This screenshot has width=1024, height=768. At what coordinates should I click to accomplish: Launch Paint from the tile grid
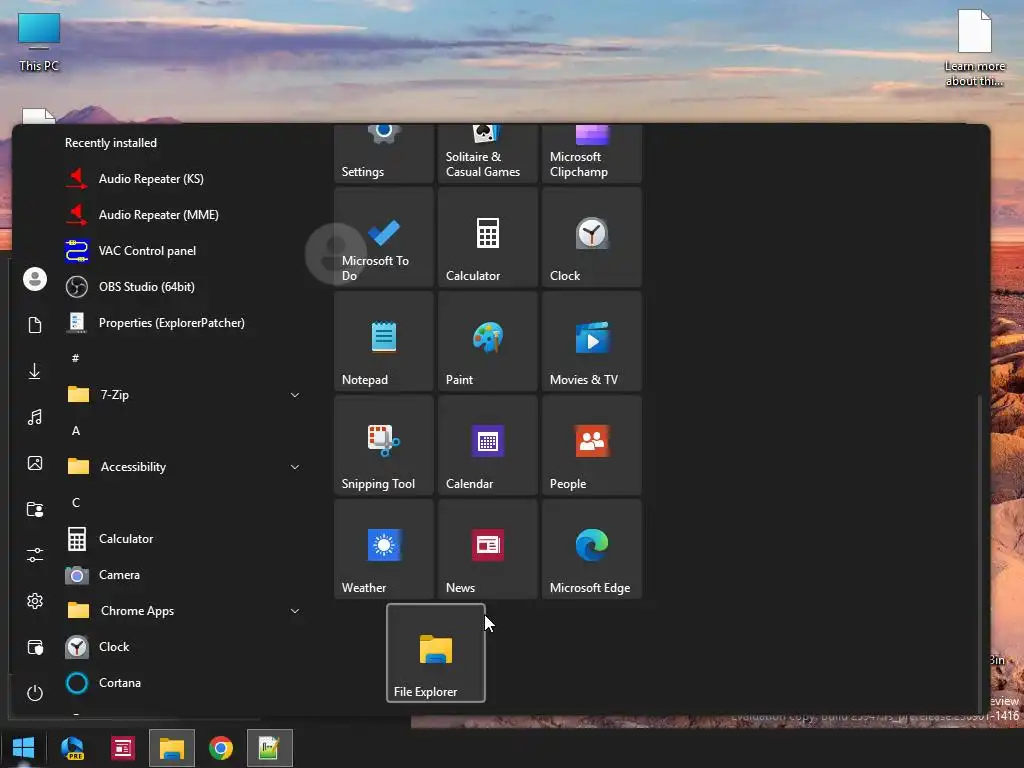tap(488, 341)
